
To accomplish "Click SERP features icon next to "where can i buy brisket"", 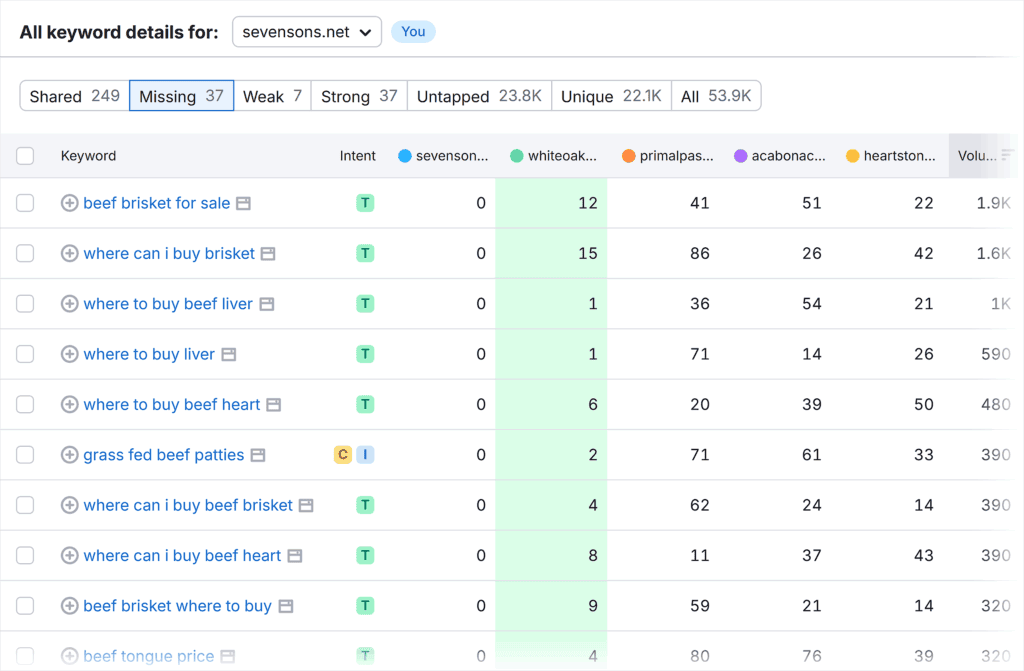I will pos(266,252).
